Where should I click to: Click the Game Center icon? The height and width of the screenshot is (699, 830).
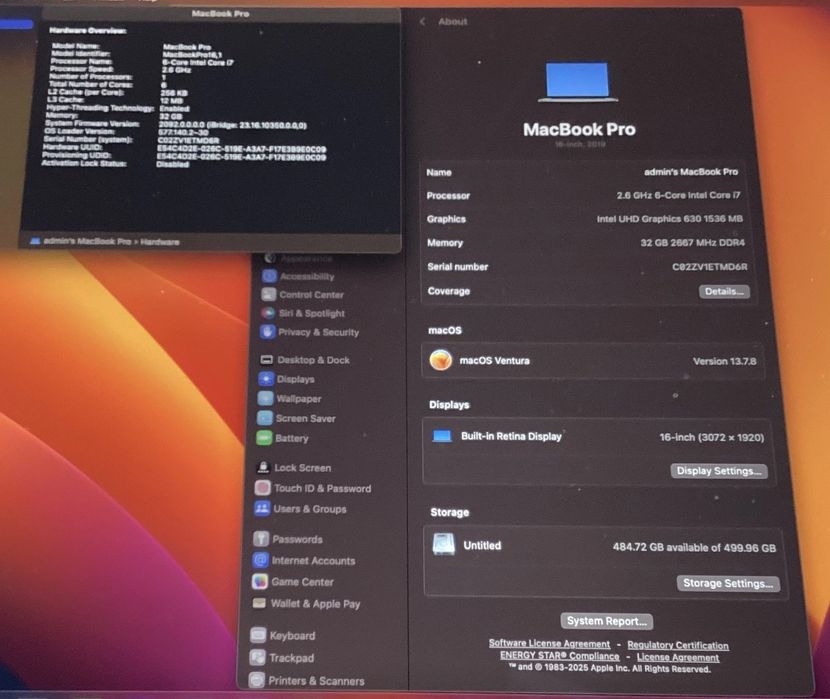pos(260,582)
